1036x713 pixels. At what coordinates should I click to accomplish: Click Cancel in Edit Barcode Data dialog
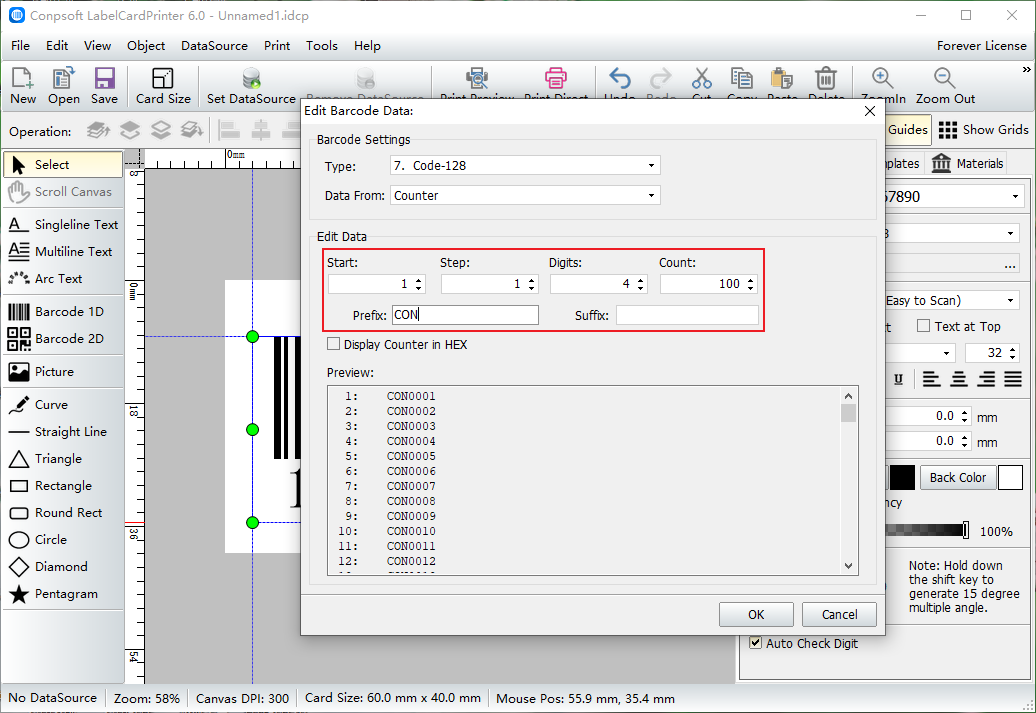839,615
